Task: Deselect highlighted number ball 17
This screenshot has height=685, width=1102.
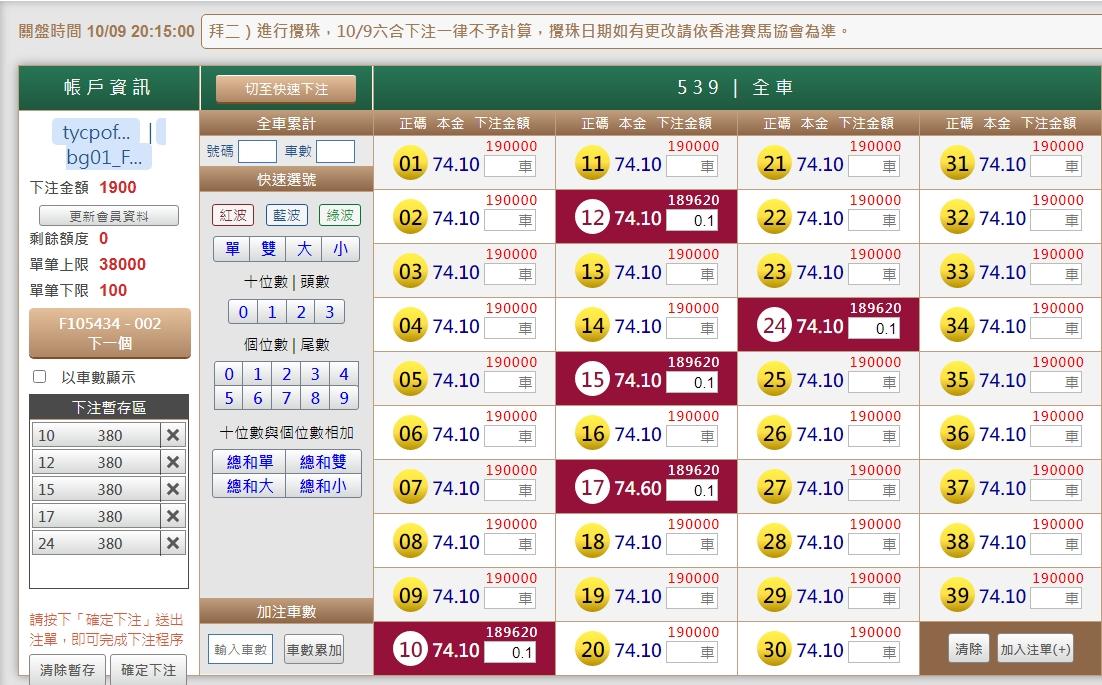Action: 592,488
